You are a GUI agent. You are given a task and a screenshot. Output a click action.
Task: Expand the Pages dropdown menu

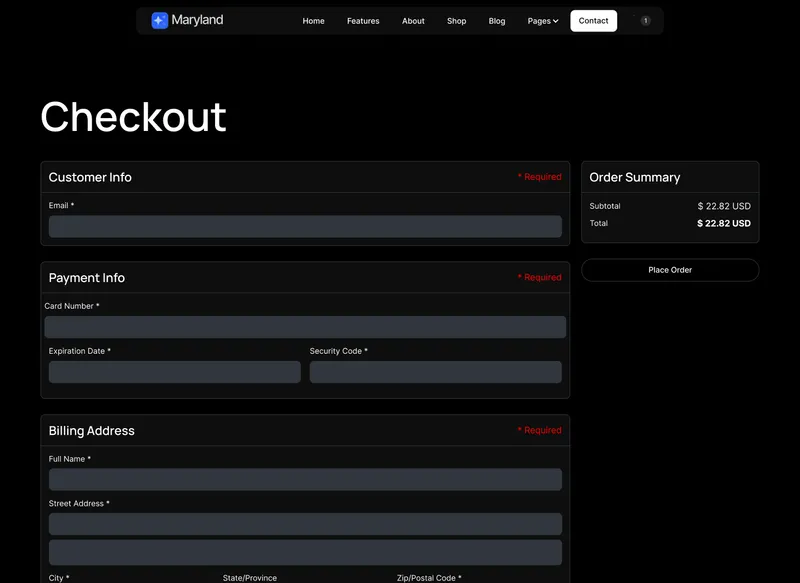coord(541,20)
